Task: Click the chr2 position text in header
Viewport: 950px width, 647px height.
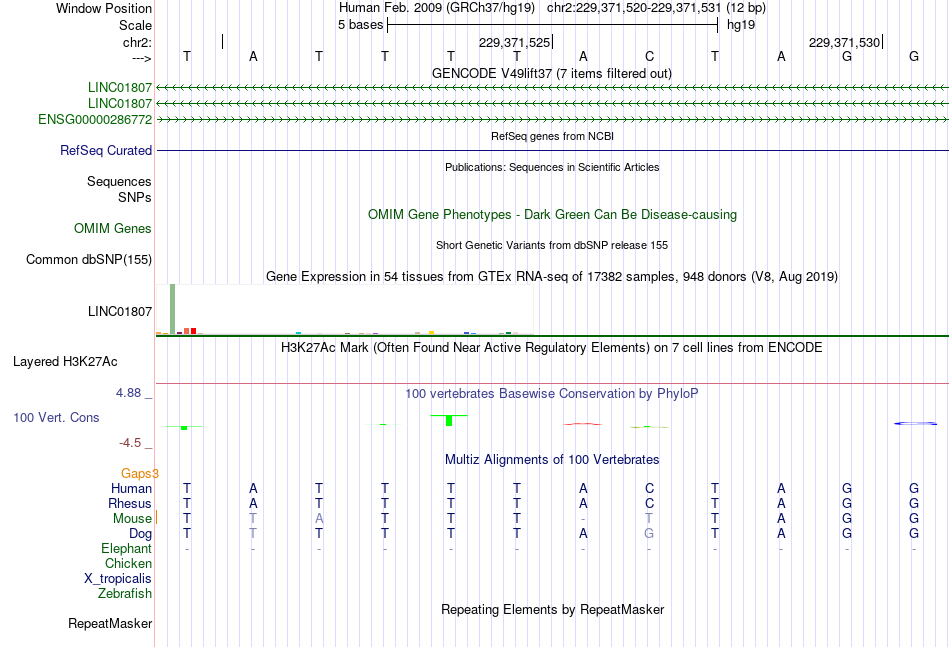Action: click(656, 8)
